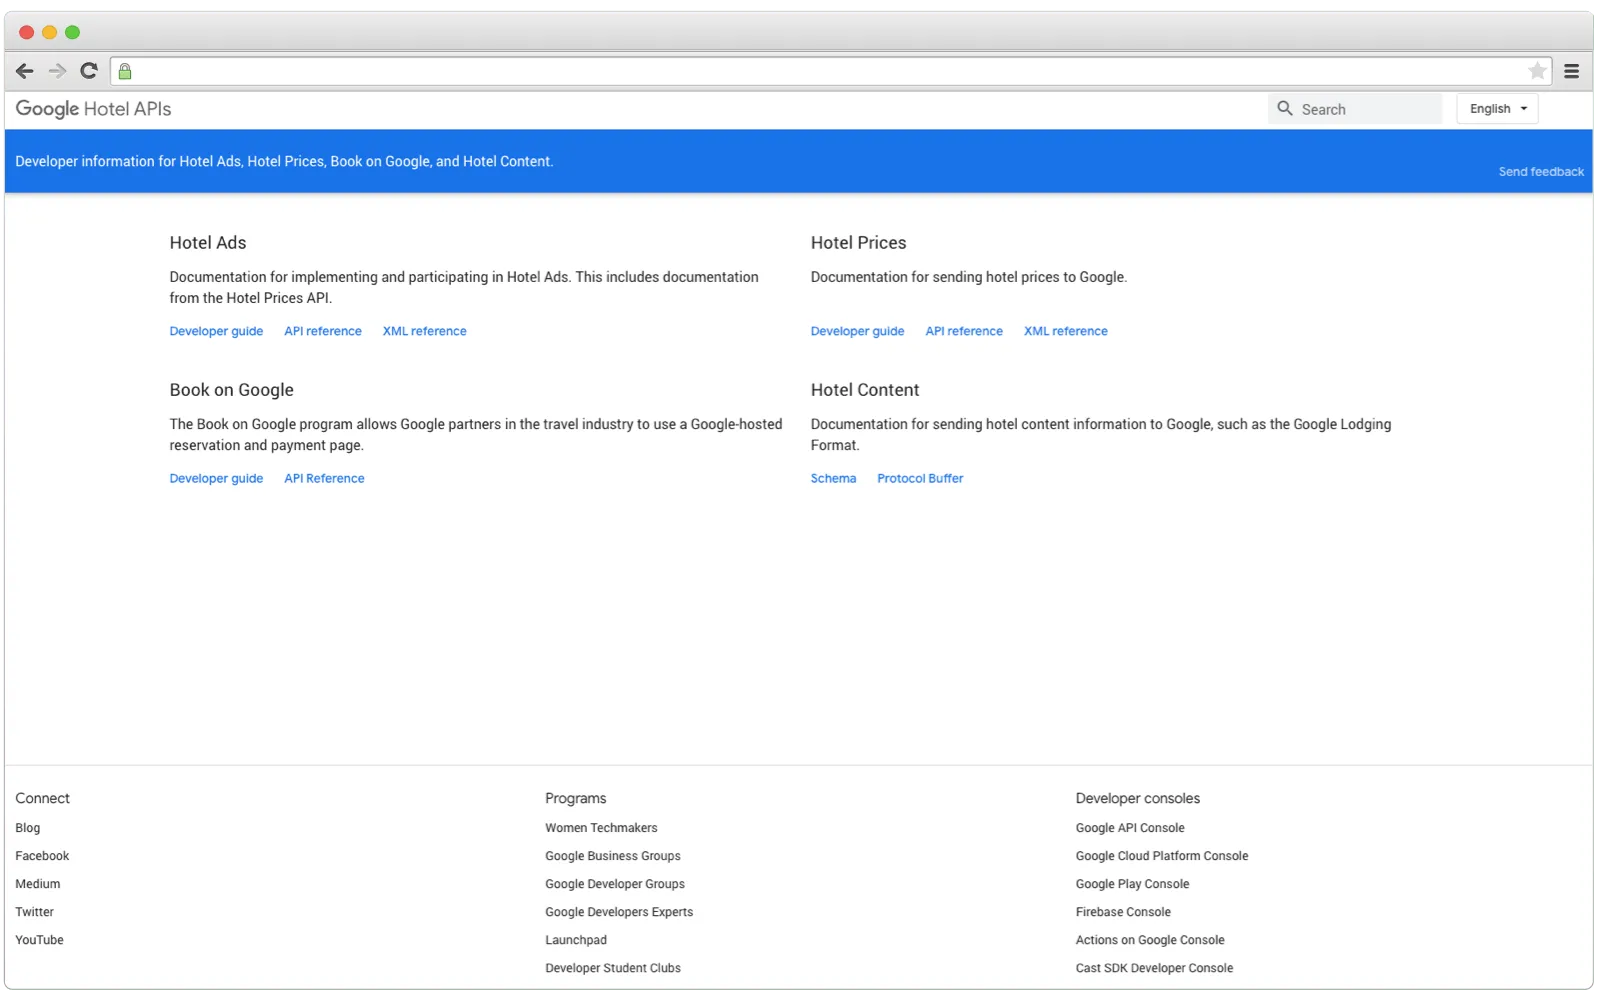Open the Medium footer link

click(38, 884)
